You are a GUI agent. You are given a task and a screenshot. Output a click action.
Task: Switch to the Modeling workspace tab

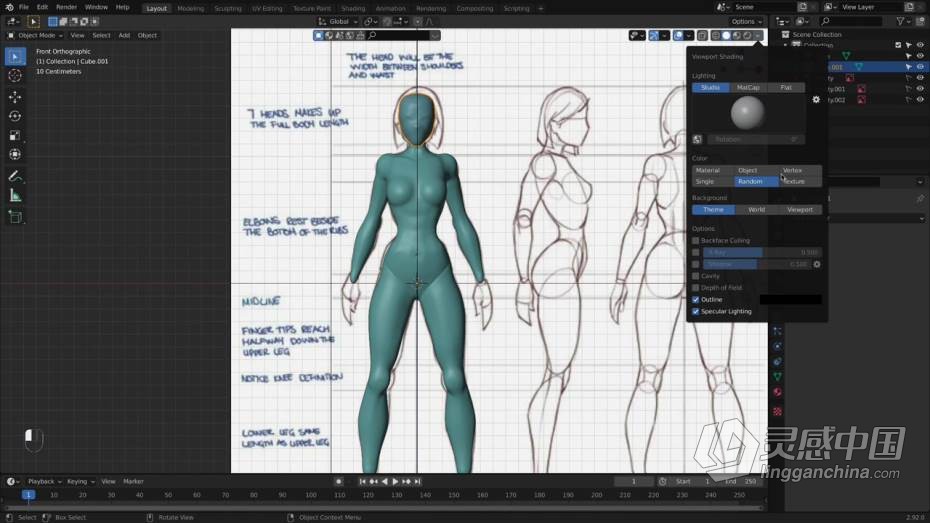click(190, 8)
